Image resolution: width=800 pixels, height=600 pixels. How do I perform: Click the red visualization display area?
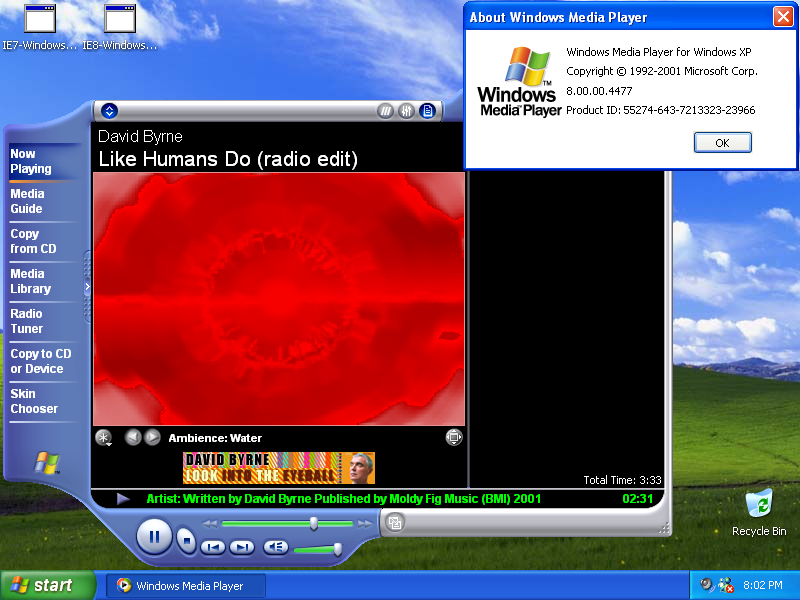tap(279, 298)
